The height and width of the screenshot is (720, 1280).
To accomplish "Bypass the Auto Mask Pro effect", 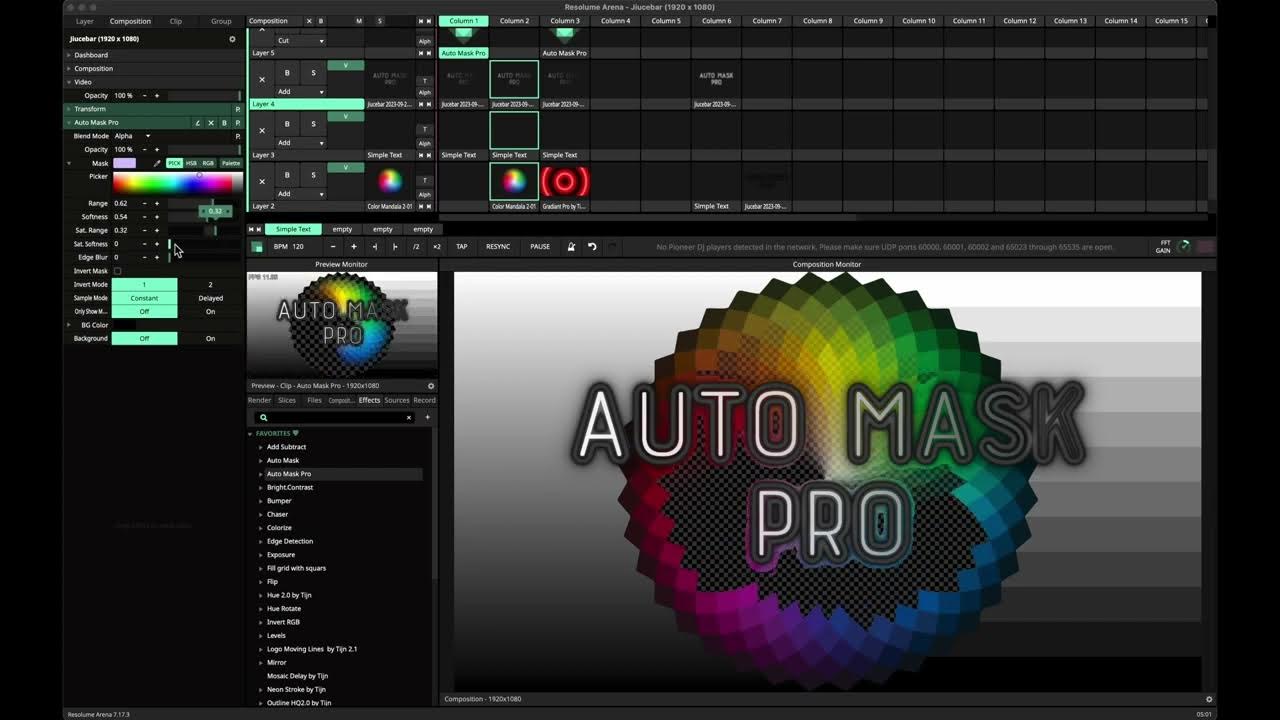I will point(224,123).
